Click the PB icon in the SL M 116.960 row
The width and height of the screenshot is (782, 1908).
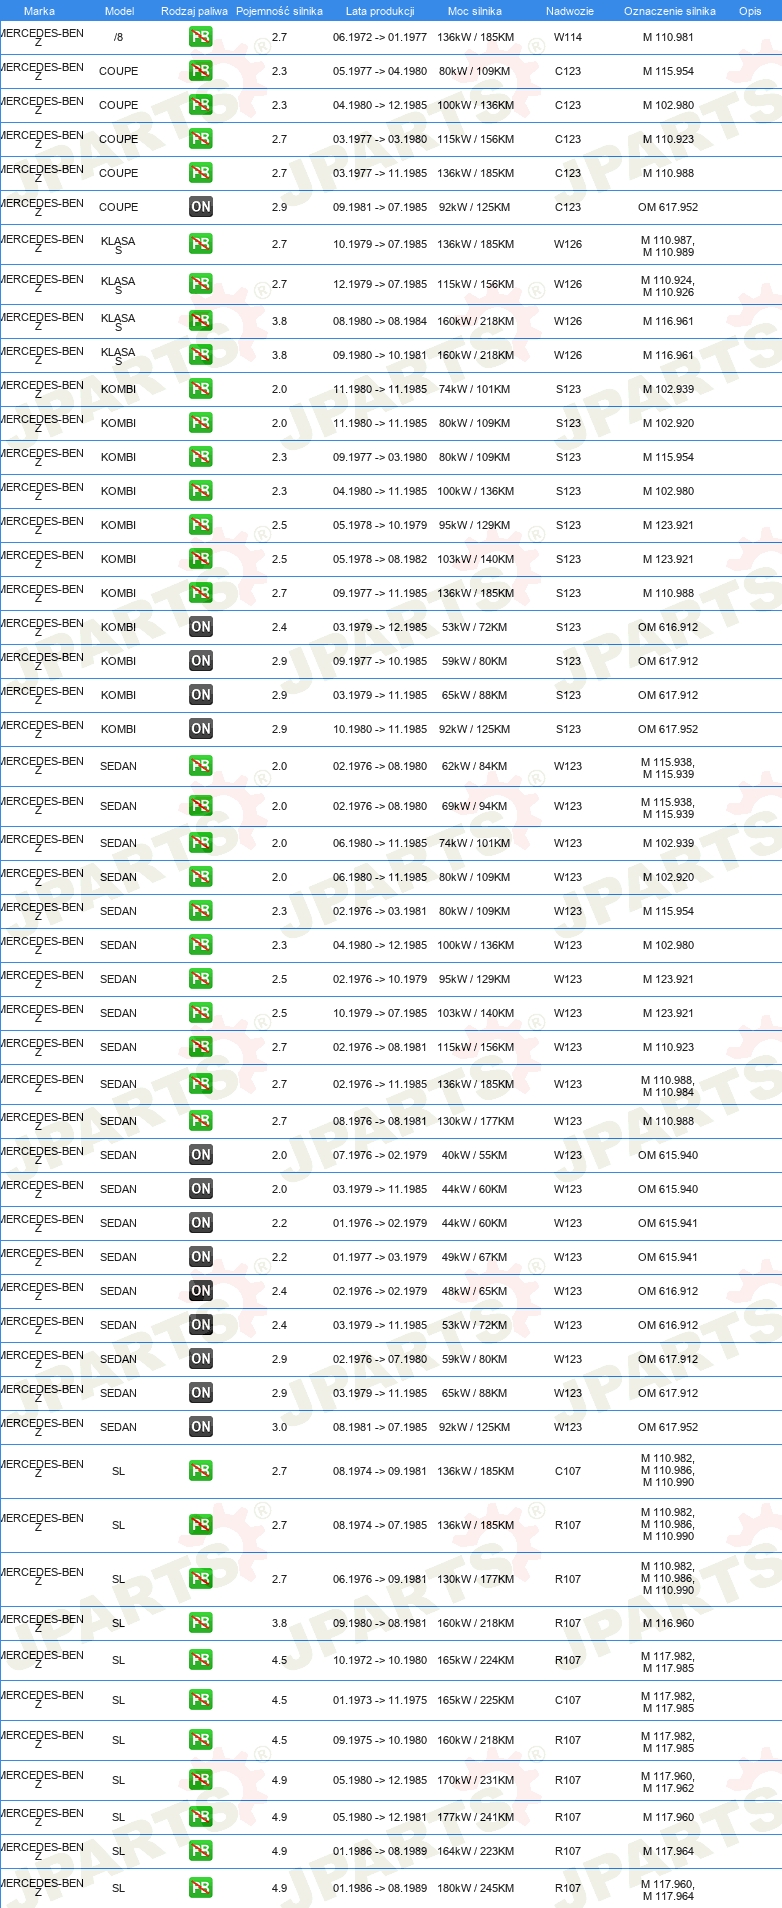coord(201,1623)
